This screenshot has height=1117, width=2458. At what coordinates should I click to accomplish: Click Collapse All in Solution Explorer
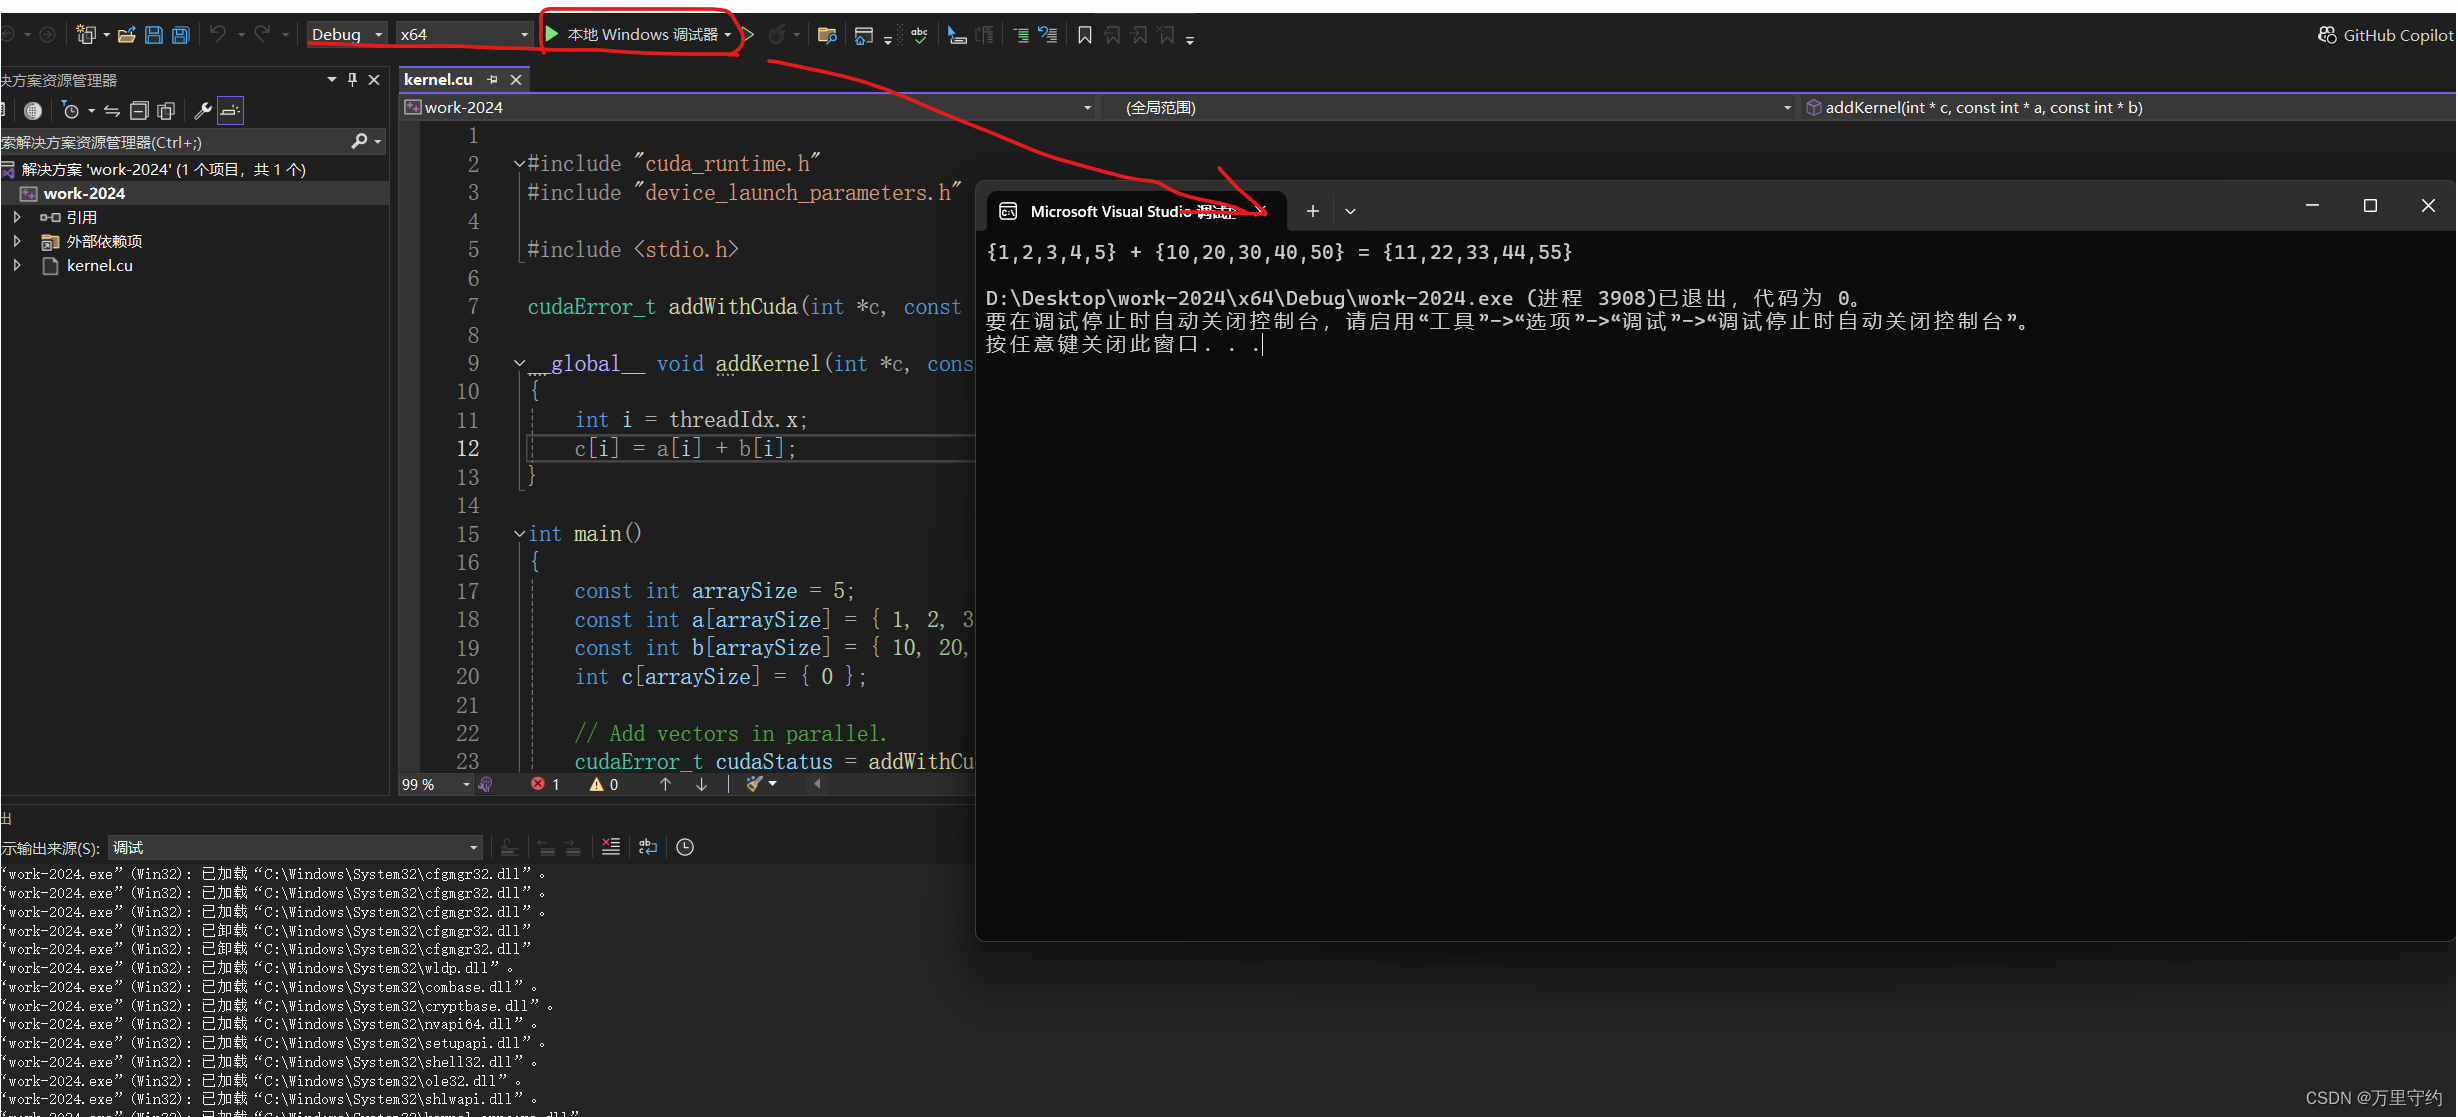pyautogui.click(x=139, y=111)
